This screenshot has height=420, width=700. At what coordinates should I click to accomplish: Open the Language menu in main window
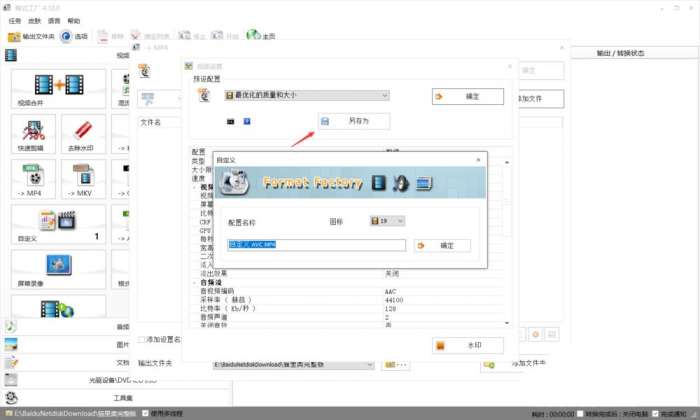54,21
